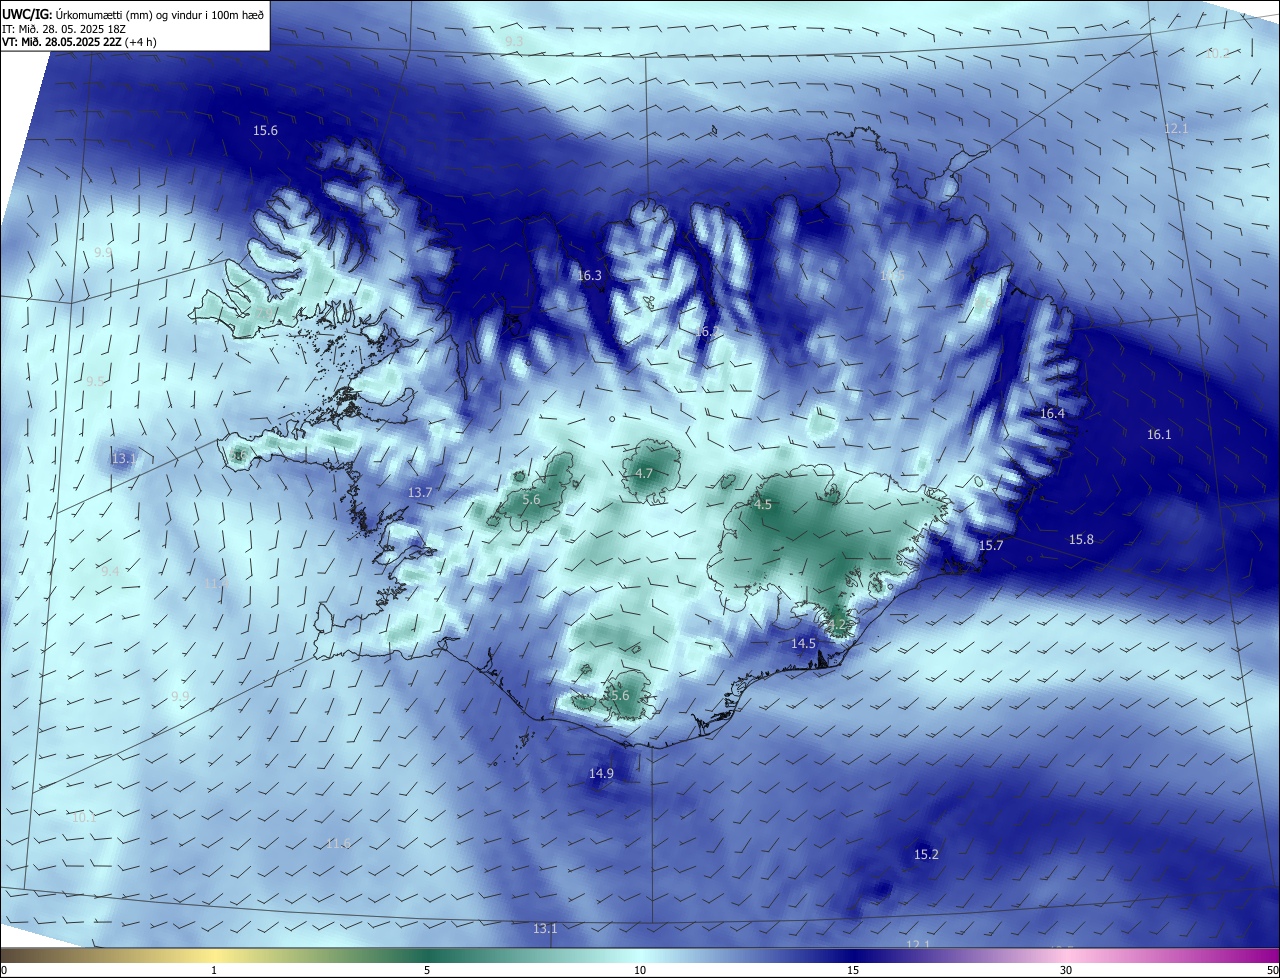Click the '15' label on the color scale
The height and width of the screenshot is (978, 1280).
[853, 970]
